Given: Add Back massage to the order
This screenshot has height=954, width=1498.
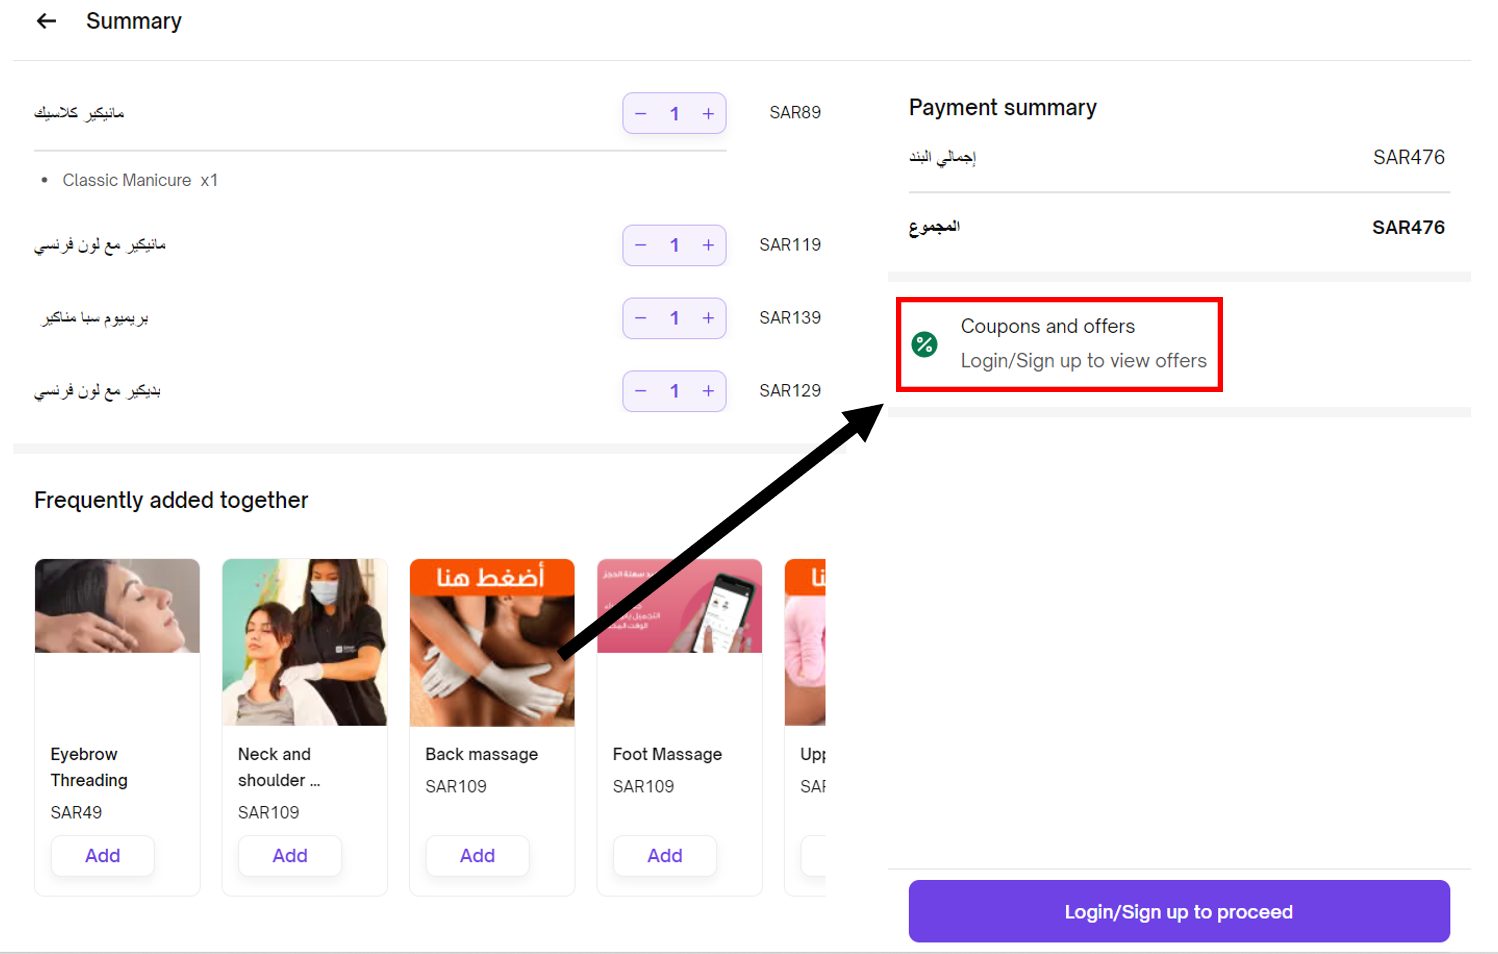Looking at the screenshot, I should 477,856.
